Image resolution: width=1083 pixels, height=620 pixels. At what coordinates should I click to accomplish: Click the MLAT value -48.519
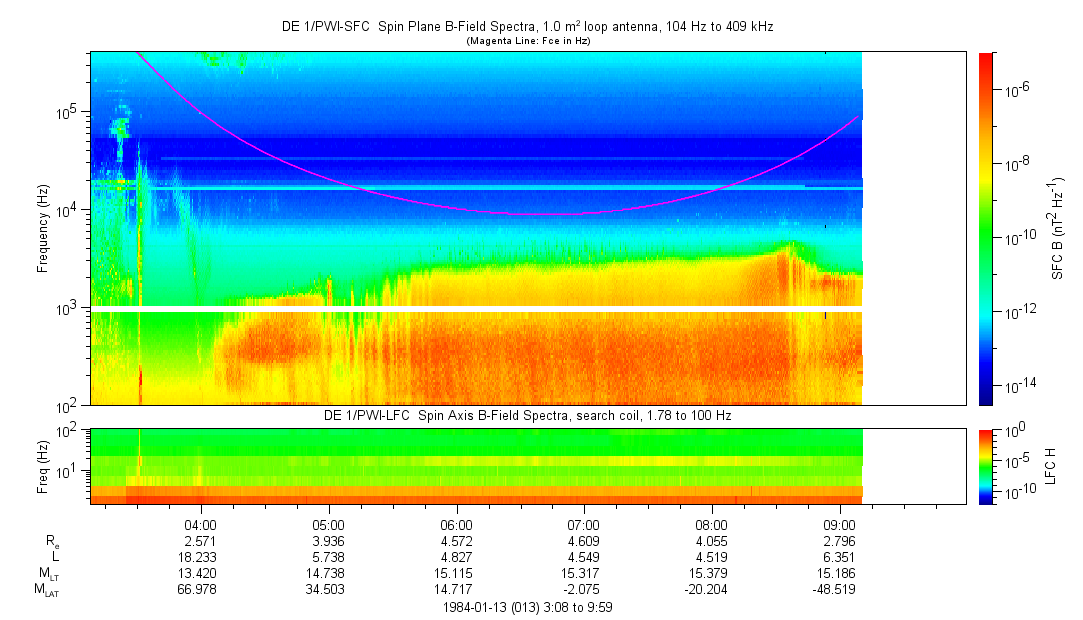[x=838, y=590]
